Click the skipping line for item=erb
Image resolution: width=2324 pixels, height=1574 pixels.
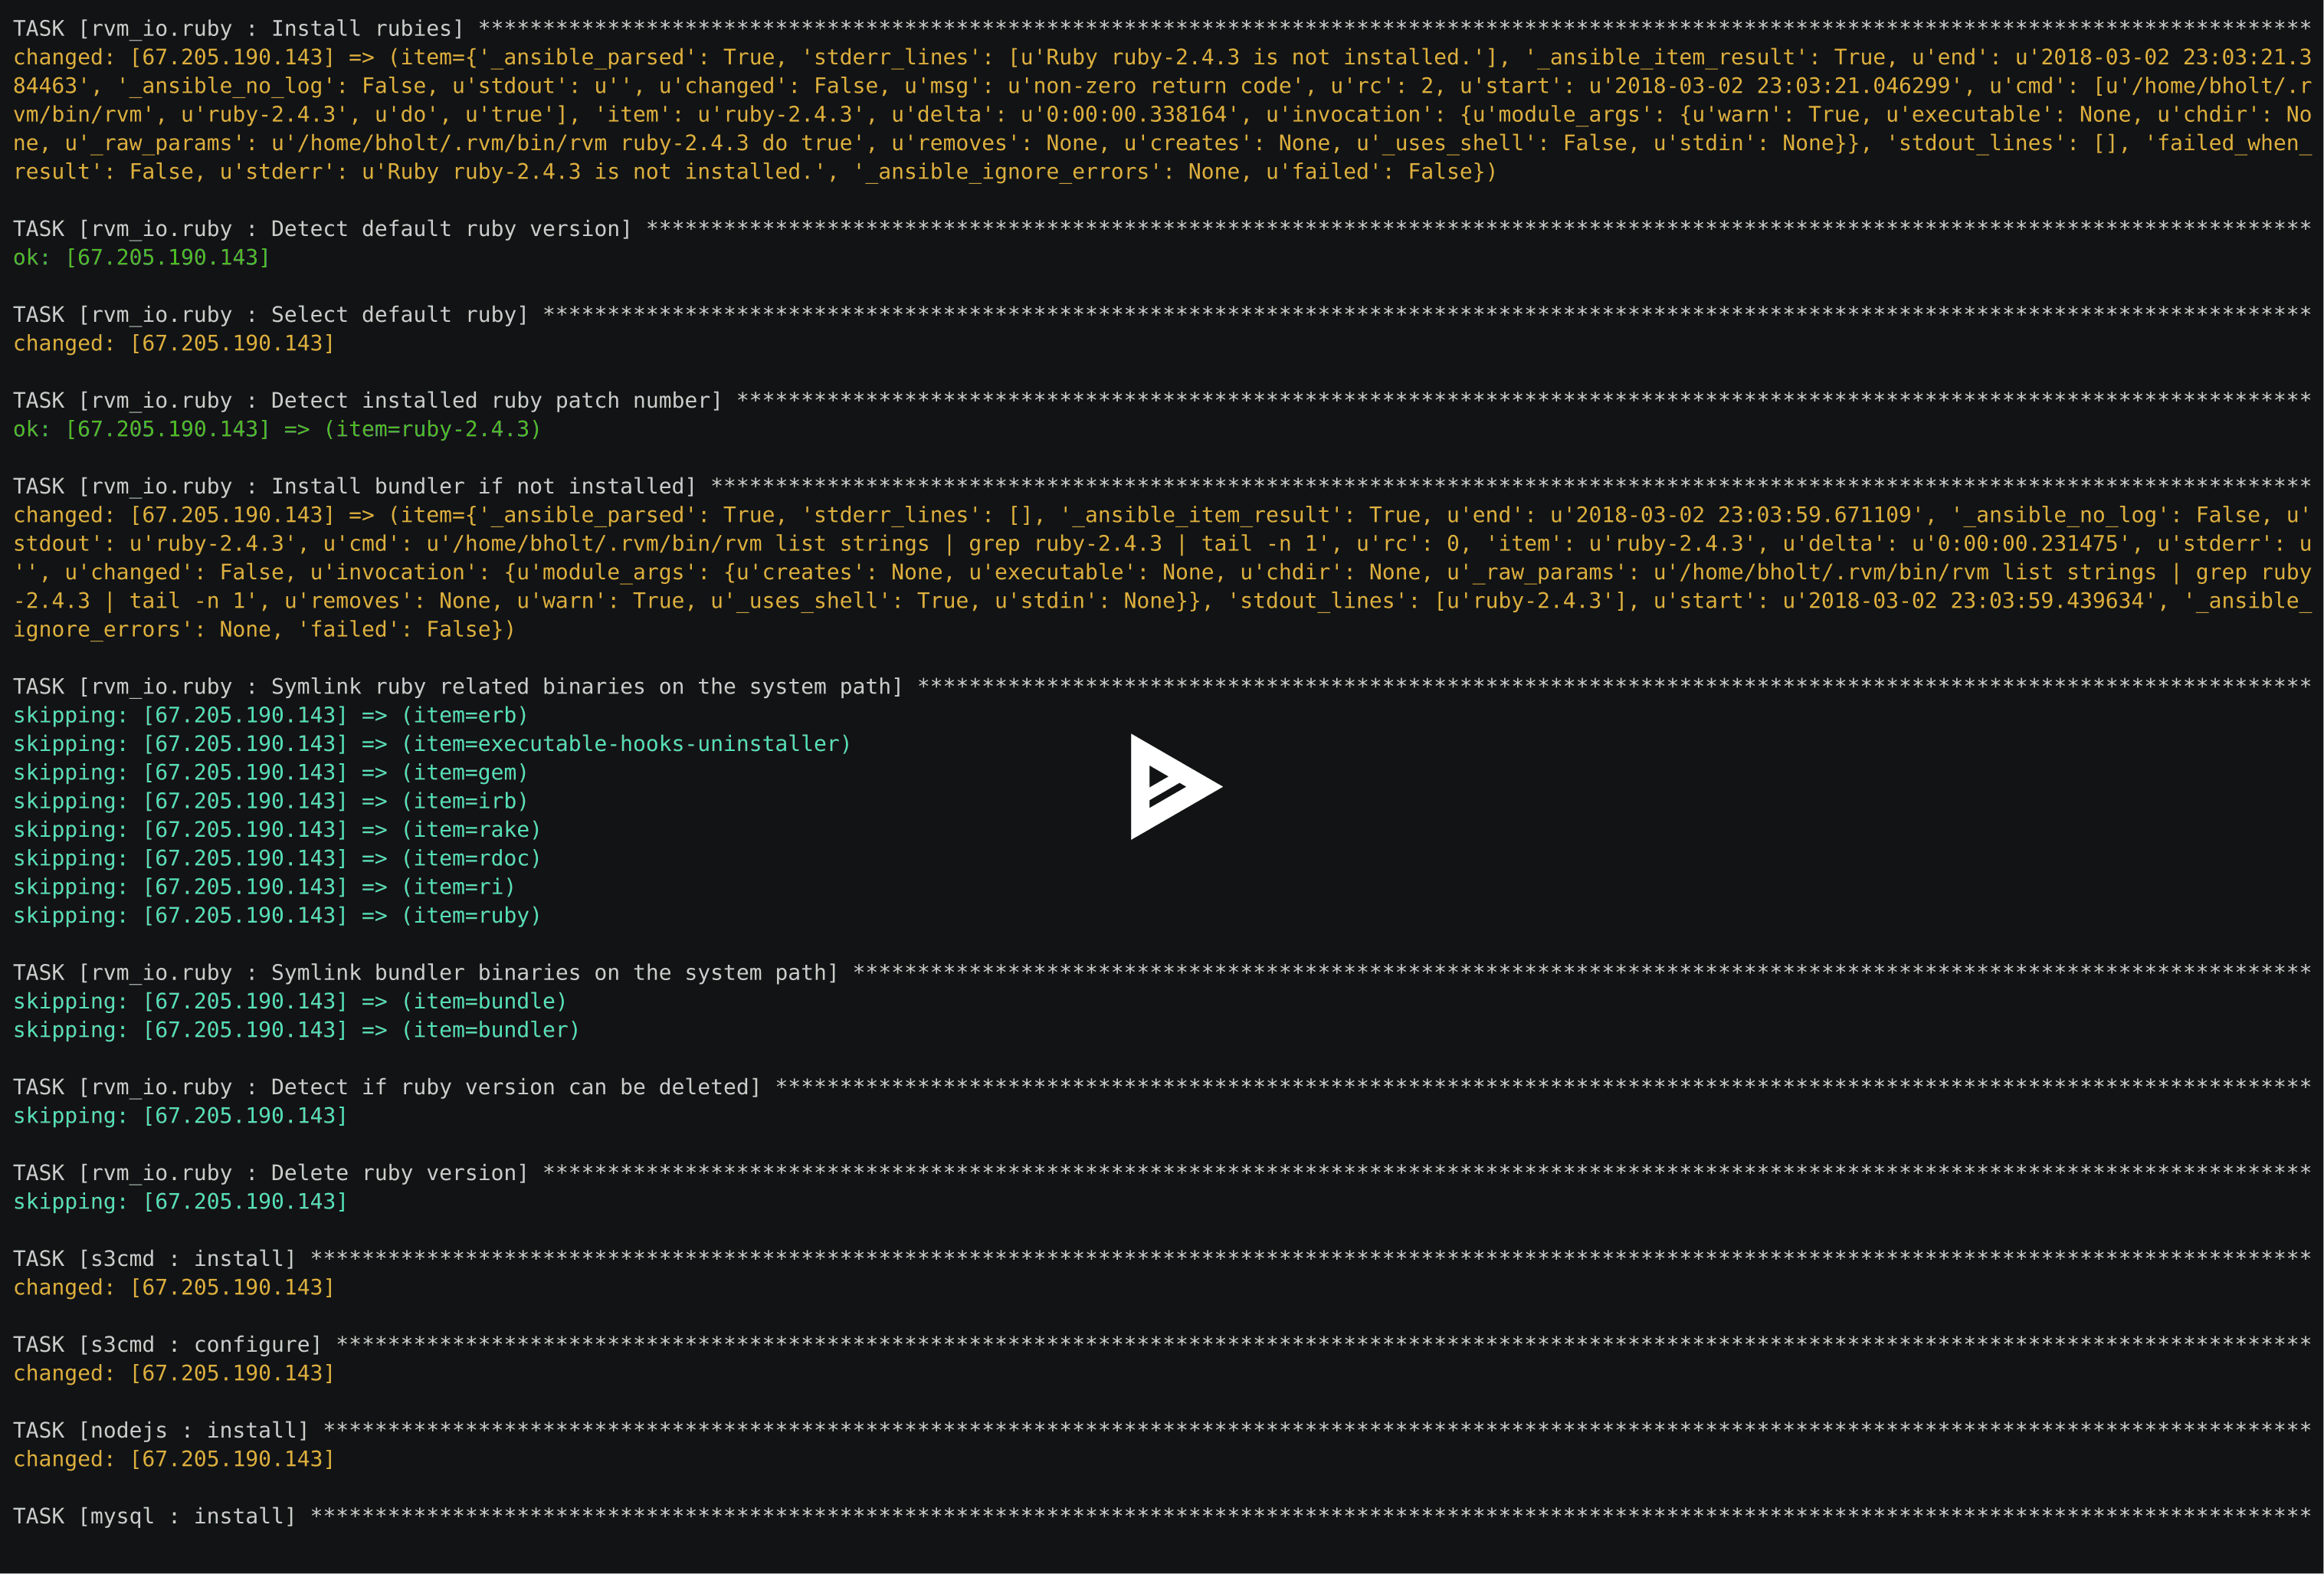coord(270,715)
